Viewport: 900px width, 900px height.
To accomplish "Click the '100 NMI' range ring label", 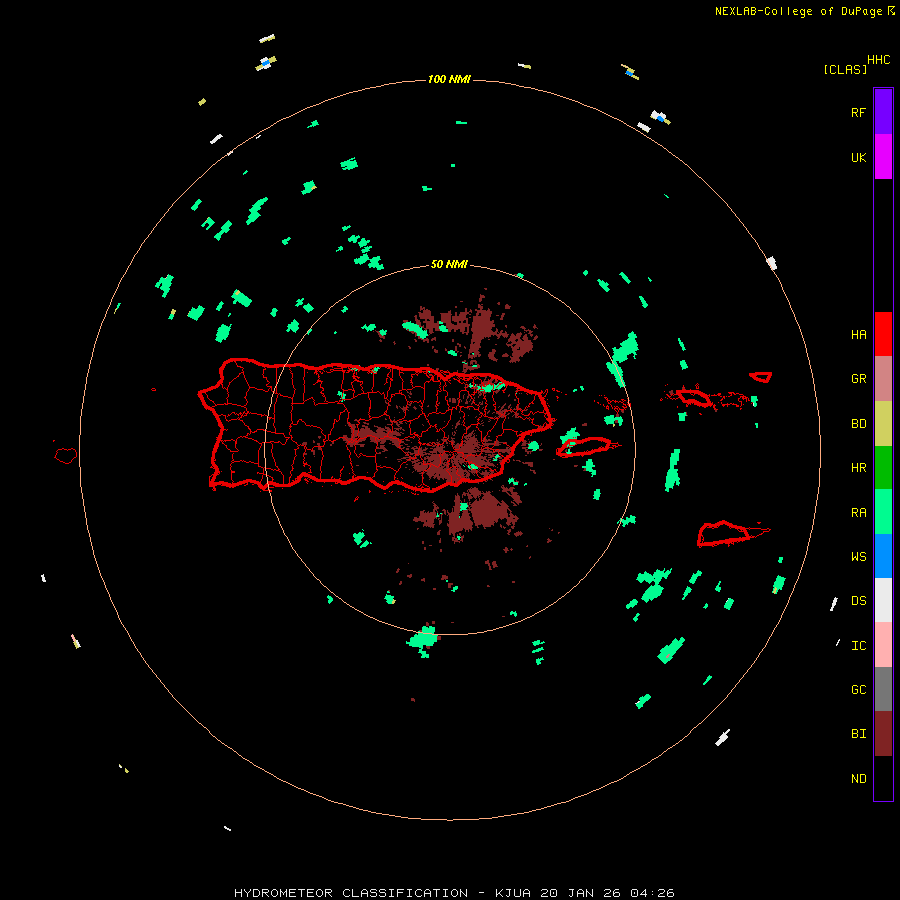I will pyautogui.click(x=449, y=79).
